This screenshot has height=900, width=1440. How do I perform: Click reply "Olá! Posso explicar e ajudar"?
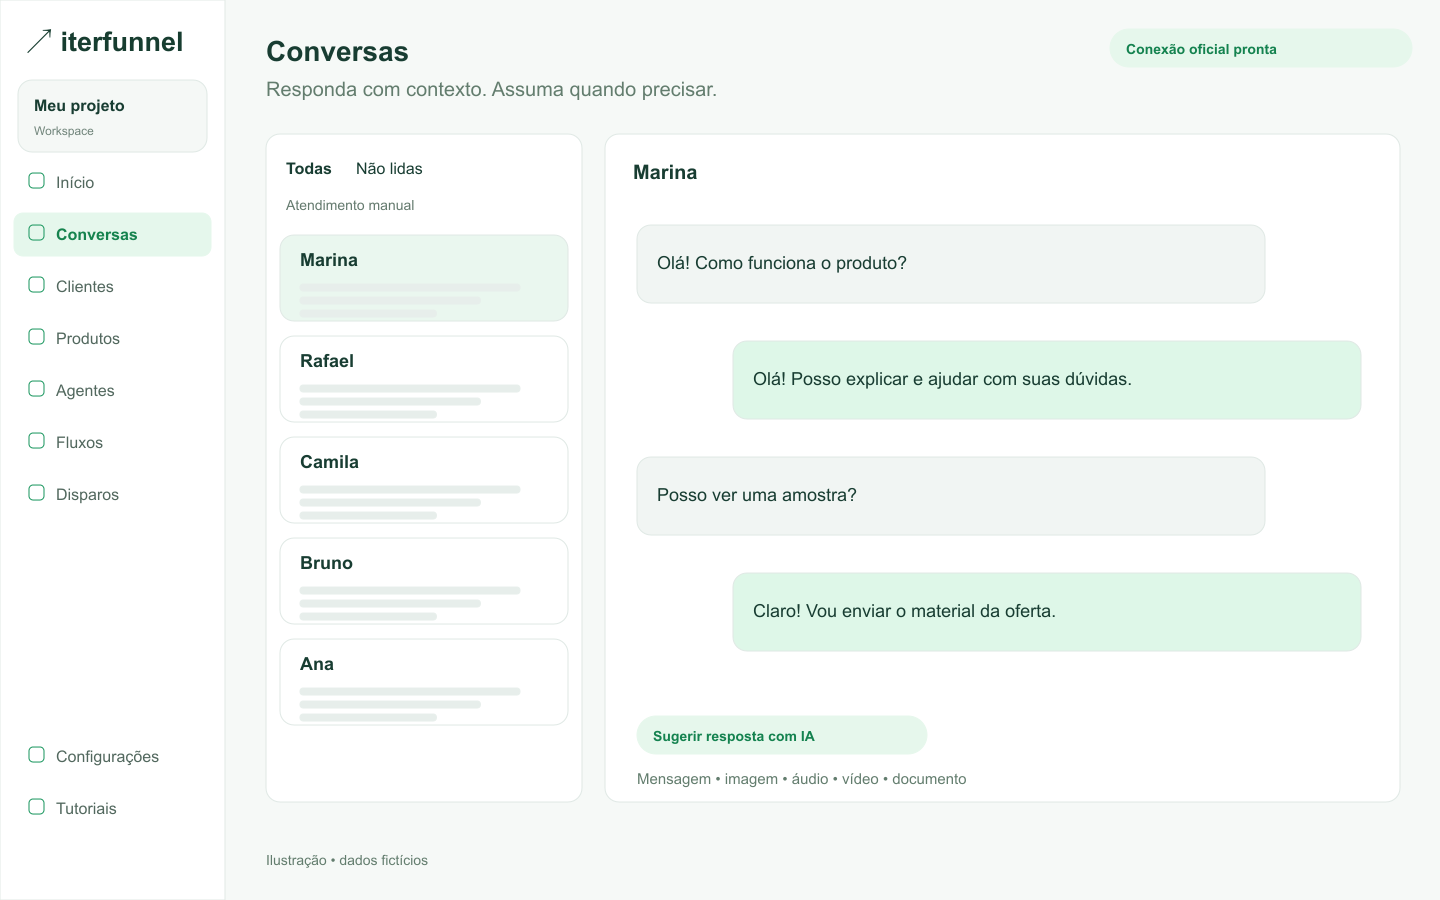click(1047, 380)
